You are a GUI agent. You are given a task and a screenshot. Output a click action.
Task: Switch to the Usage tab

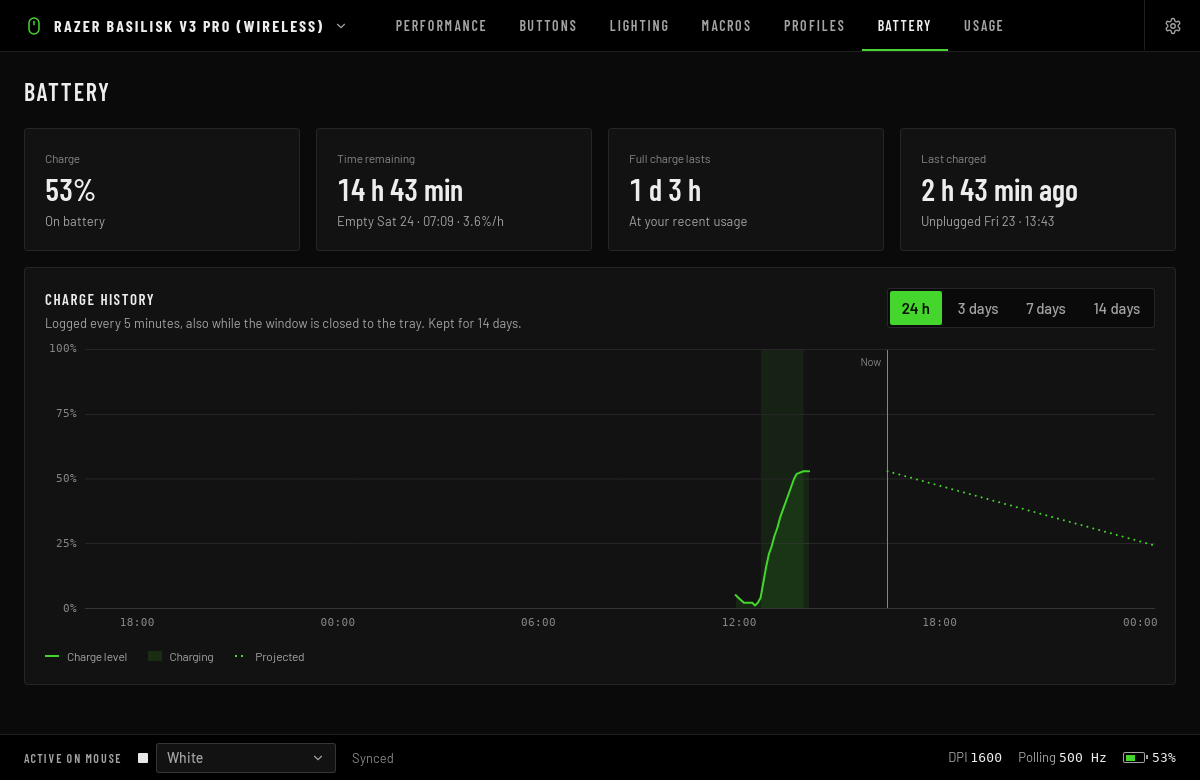click(x=983, y=26)
